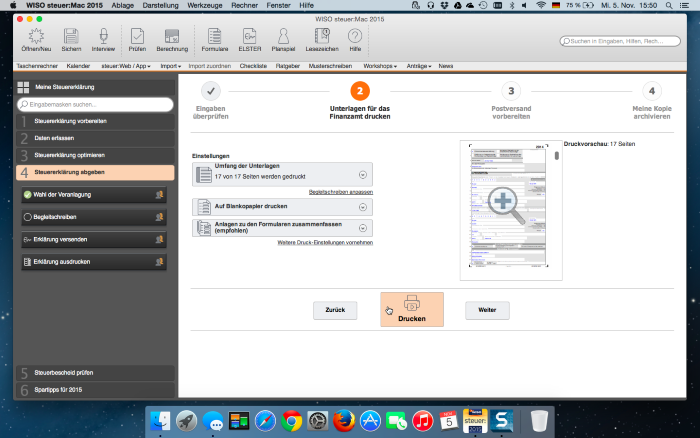This screenshot has width=700, height=438.
Task: Open the Formulare toolbar icon
Action: (215, 36)
